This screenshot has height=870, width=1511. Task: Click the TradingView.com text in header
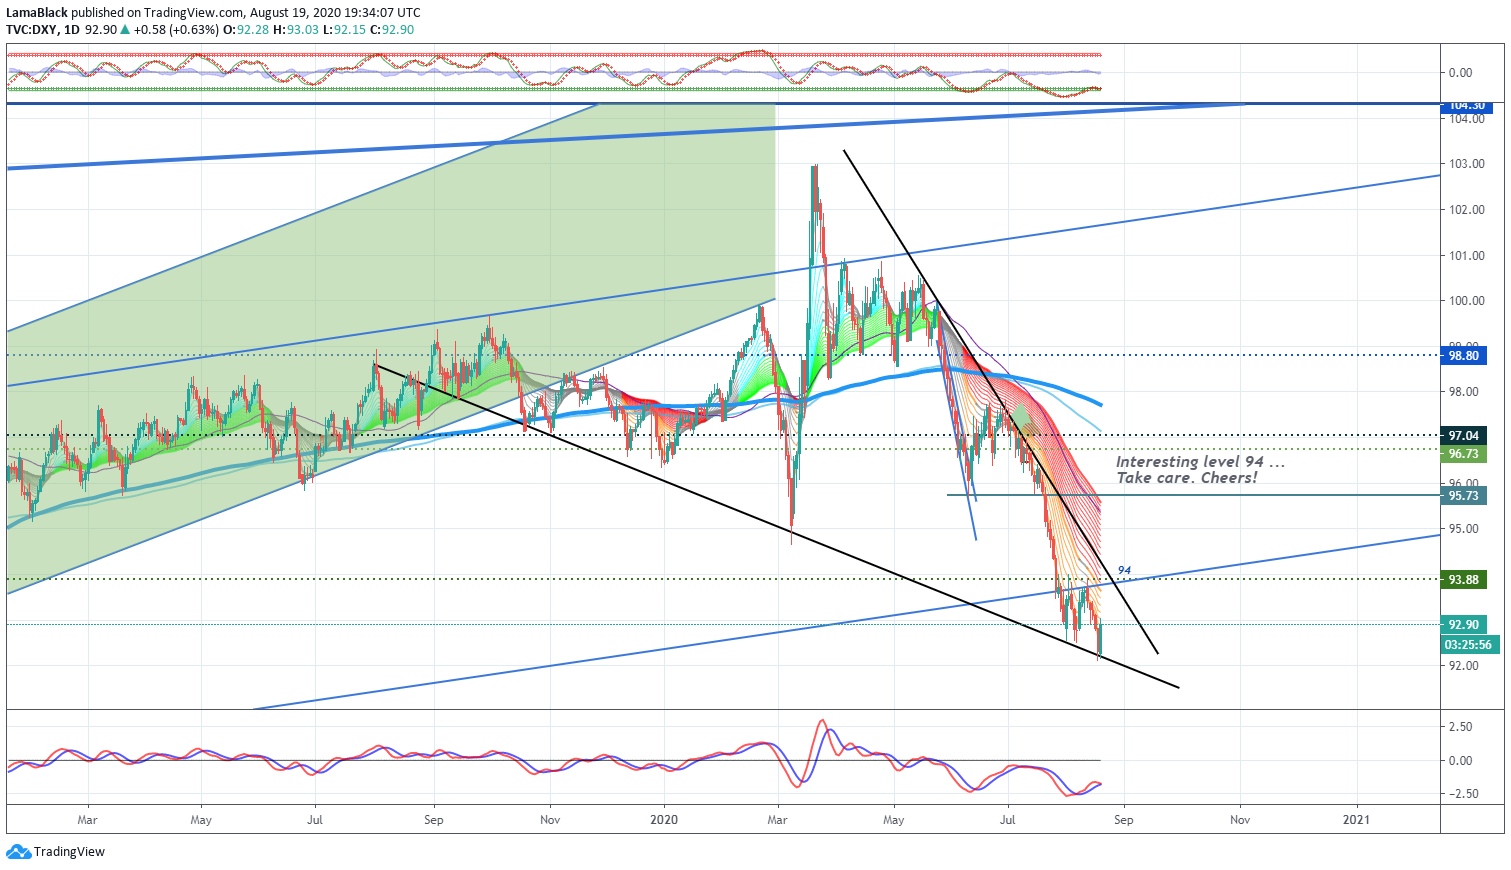[194, 13]
